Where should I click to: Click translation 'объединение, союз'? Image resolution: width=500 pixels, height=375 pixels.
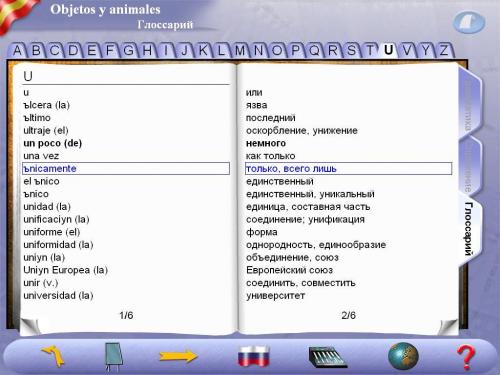coord(292,257)
